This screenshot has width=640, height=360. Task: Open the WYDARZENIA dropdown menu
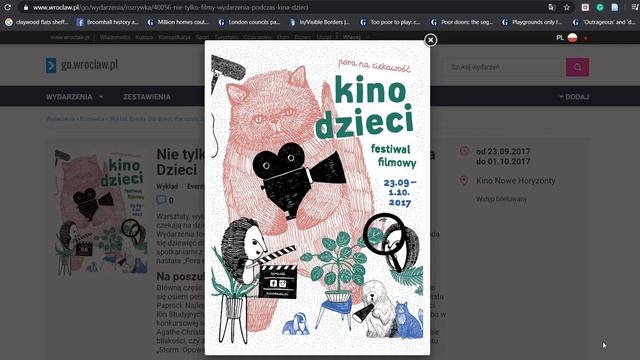74,97
